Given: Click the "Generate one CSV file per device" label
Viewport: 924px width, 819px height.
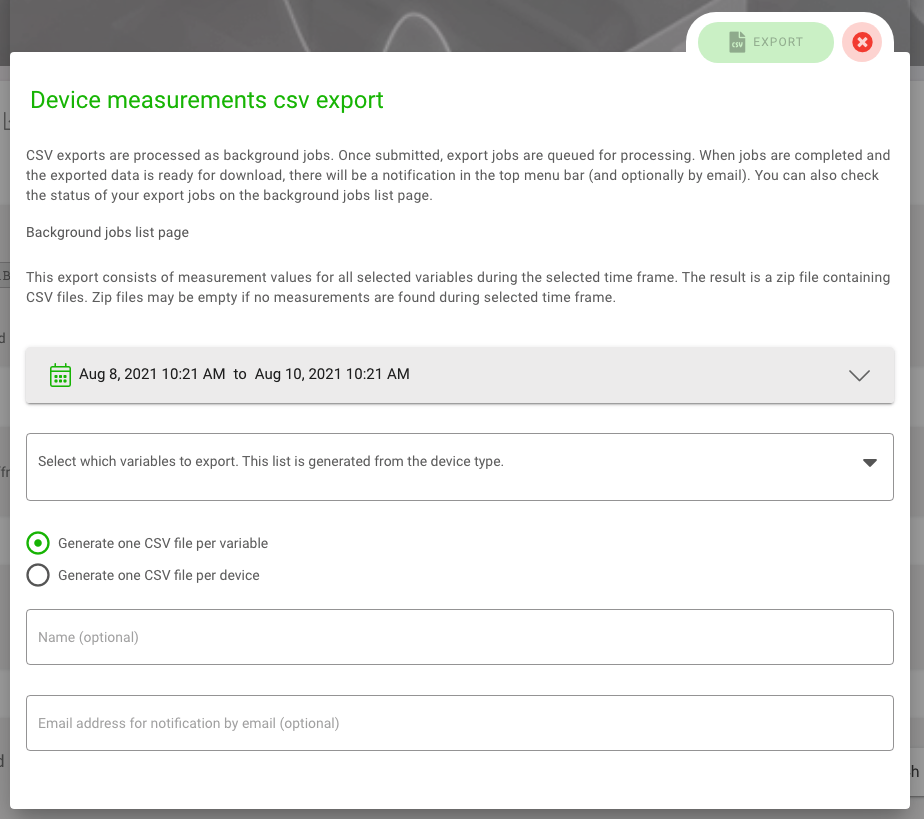Looking at the screenshot, I should 159,576.
